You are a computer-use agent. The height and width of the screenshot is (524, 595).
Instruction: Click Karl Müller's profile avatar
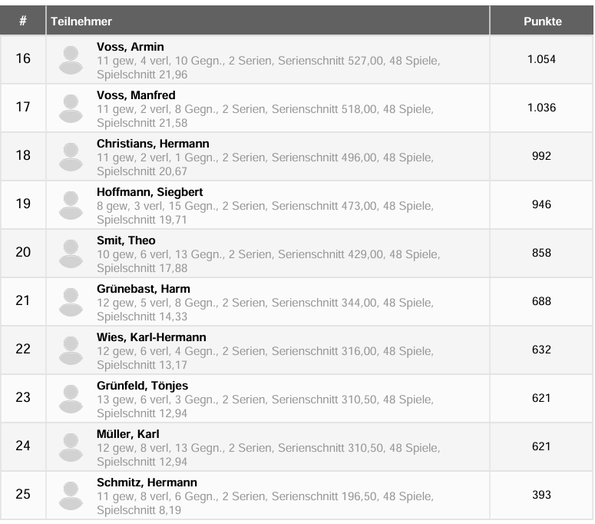pos(71,447)
